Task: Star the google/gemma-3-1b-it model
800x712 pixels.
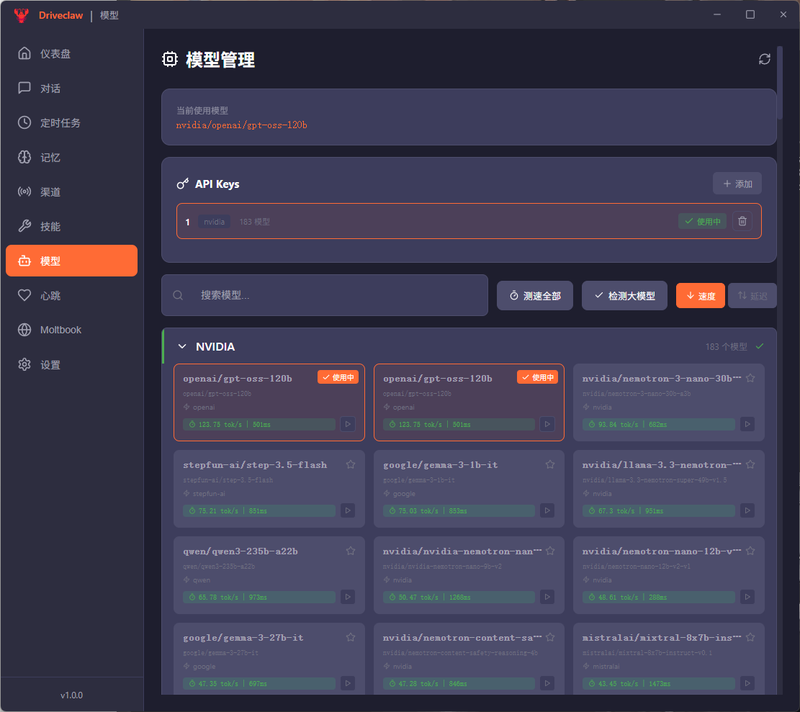Action: (x=550, y=465)
